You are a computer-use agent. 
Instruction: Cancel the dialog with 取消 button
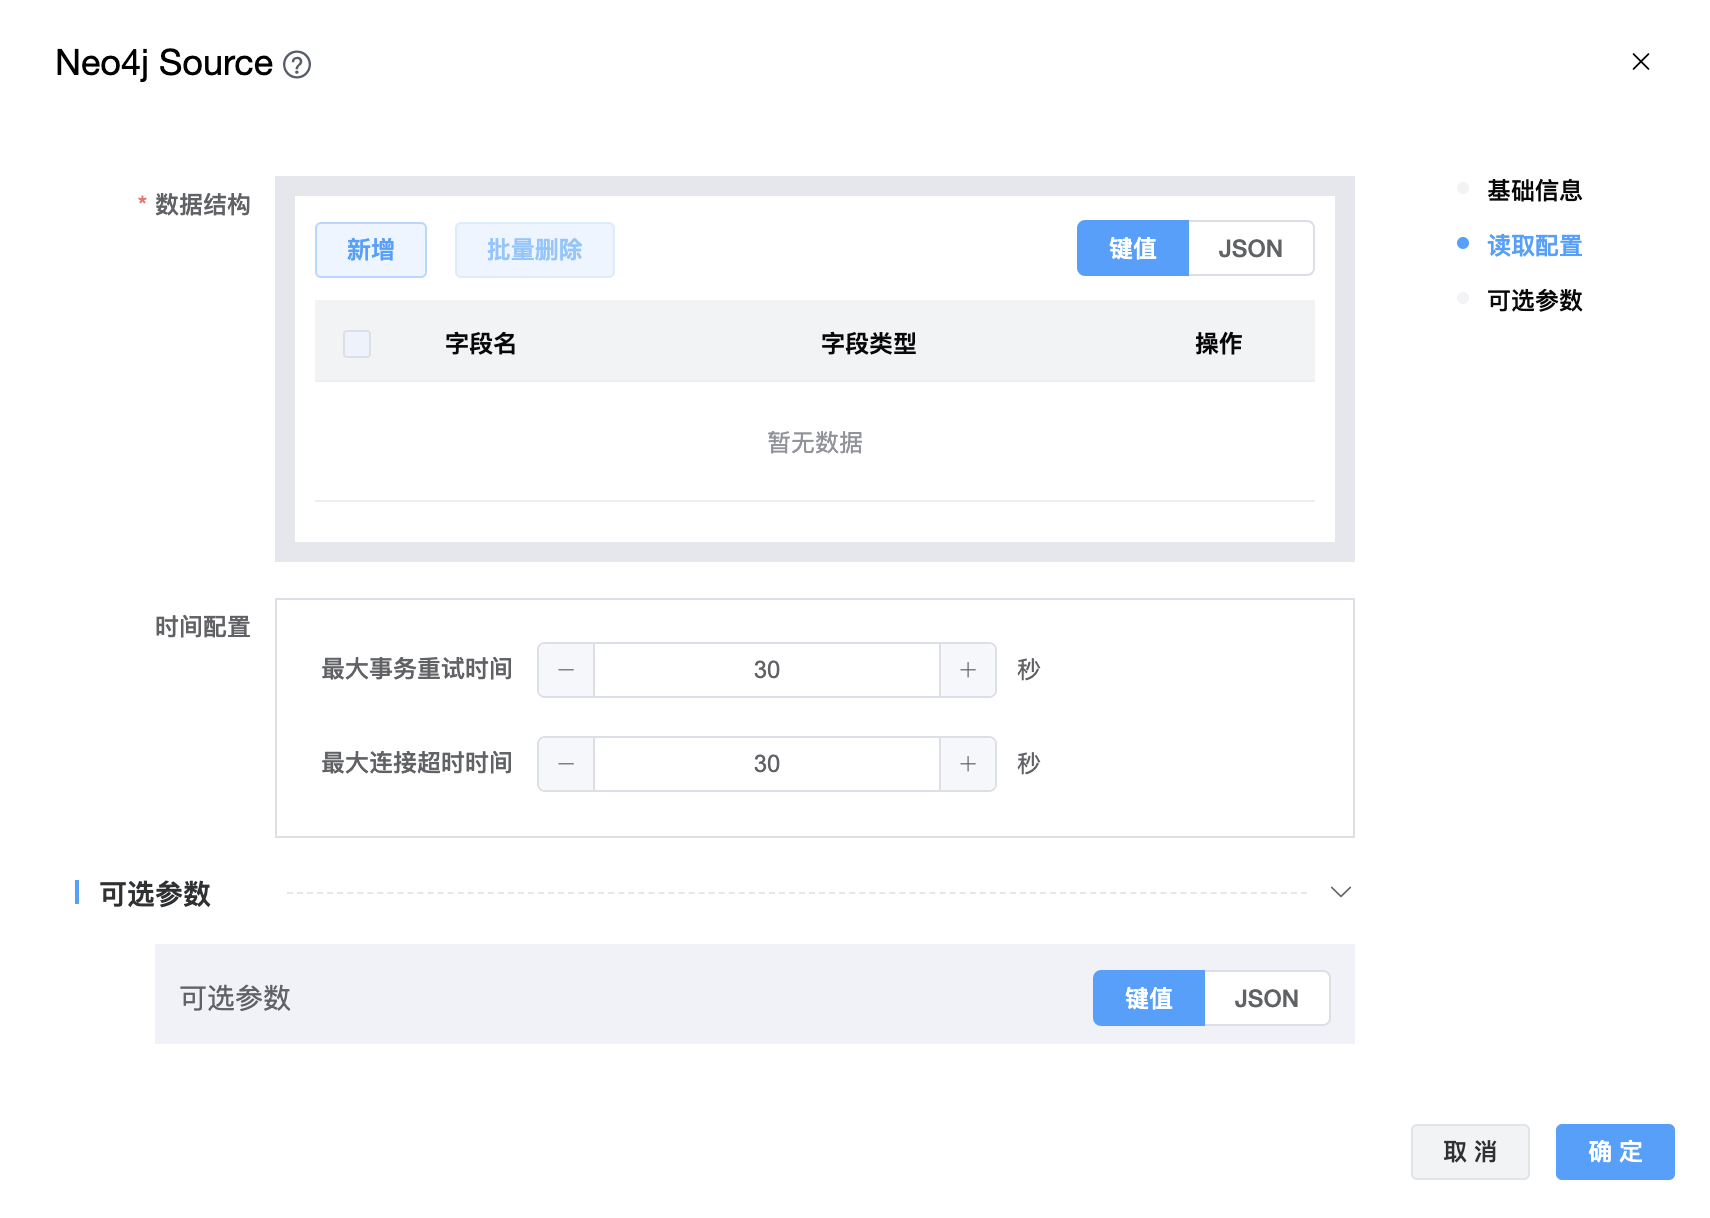(1469, 1152)
